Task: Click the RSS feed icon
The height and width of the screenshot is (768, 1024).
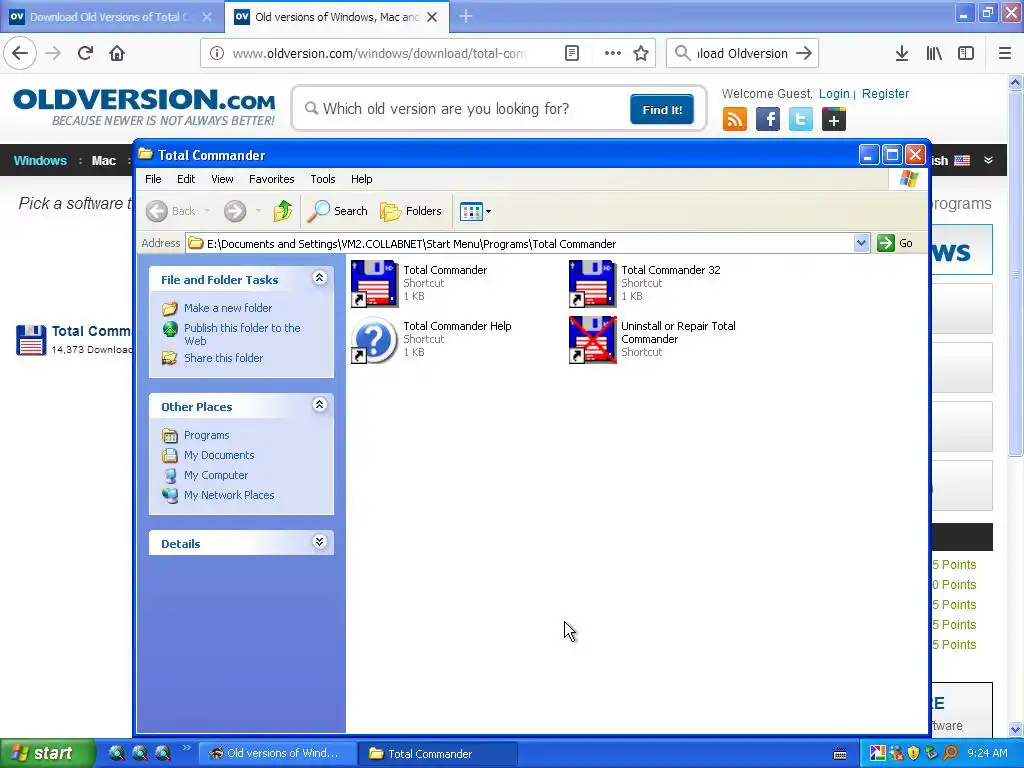Action: (735, 120)
